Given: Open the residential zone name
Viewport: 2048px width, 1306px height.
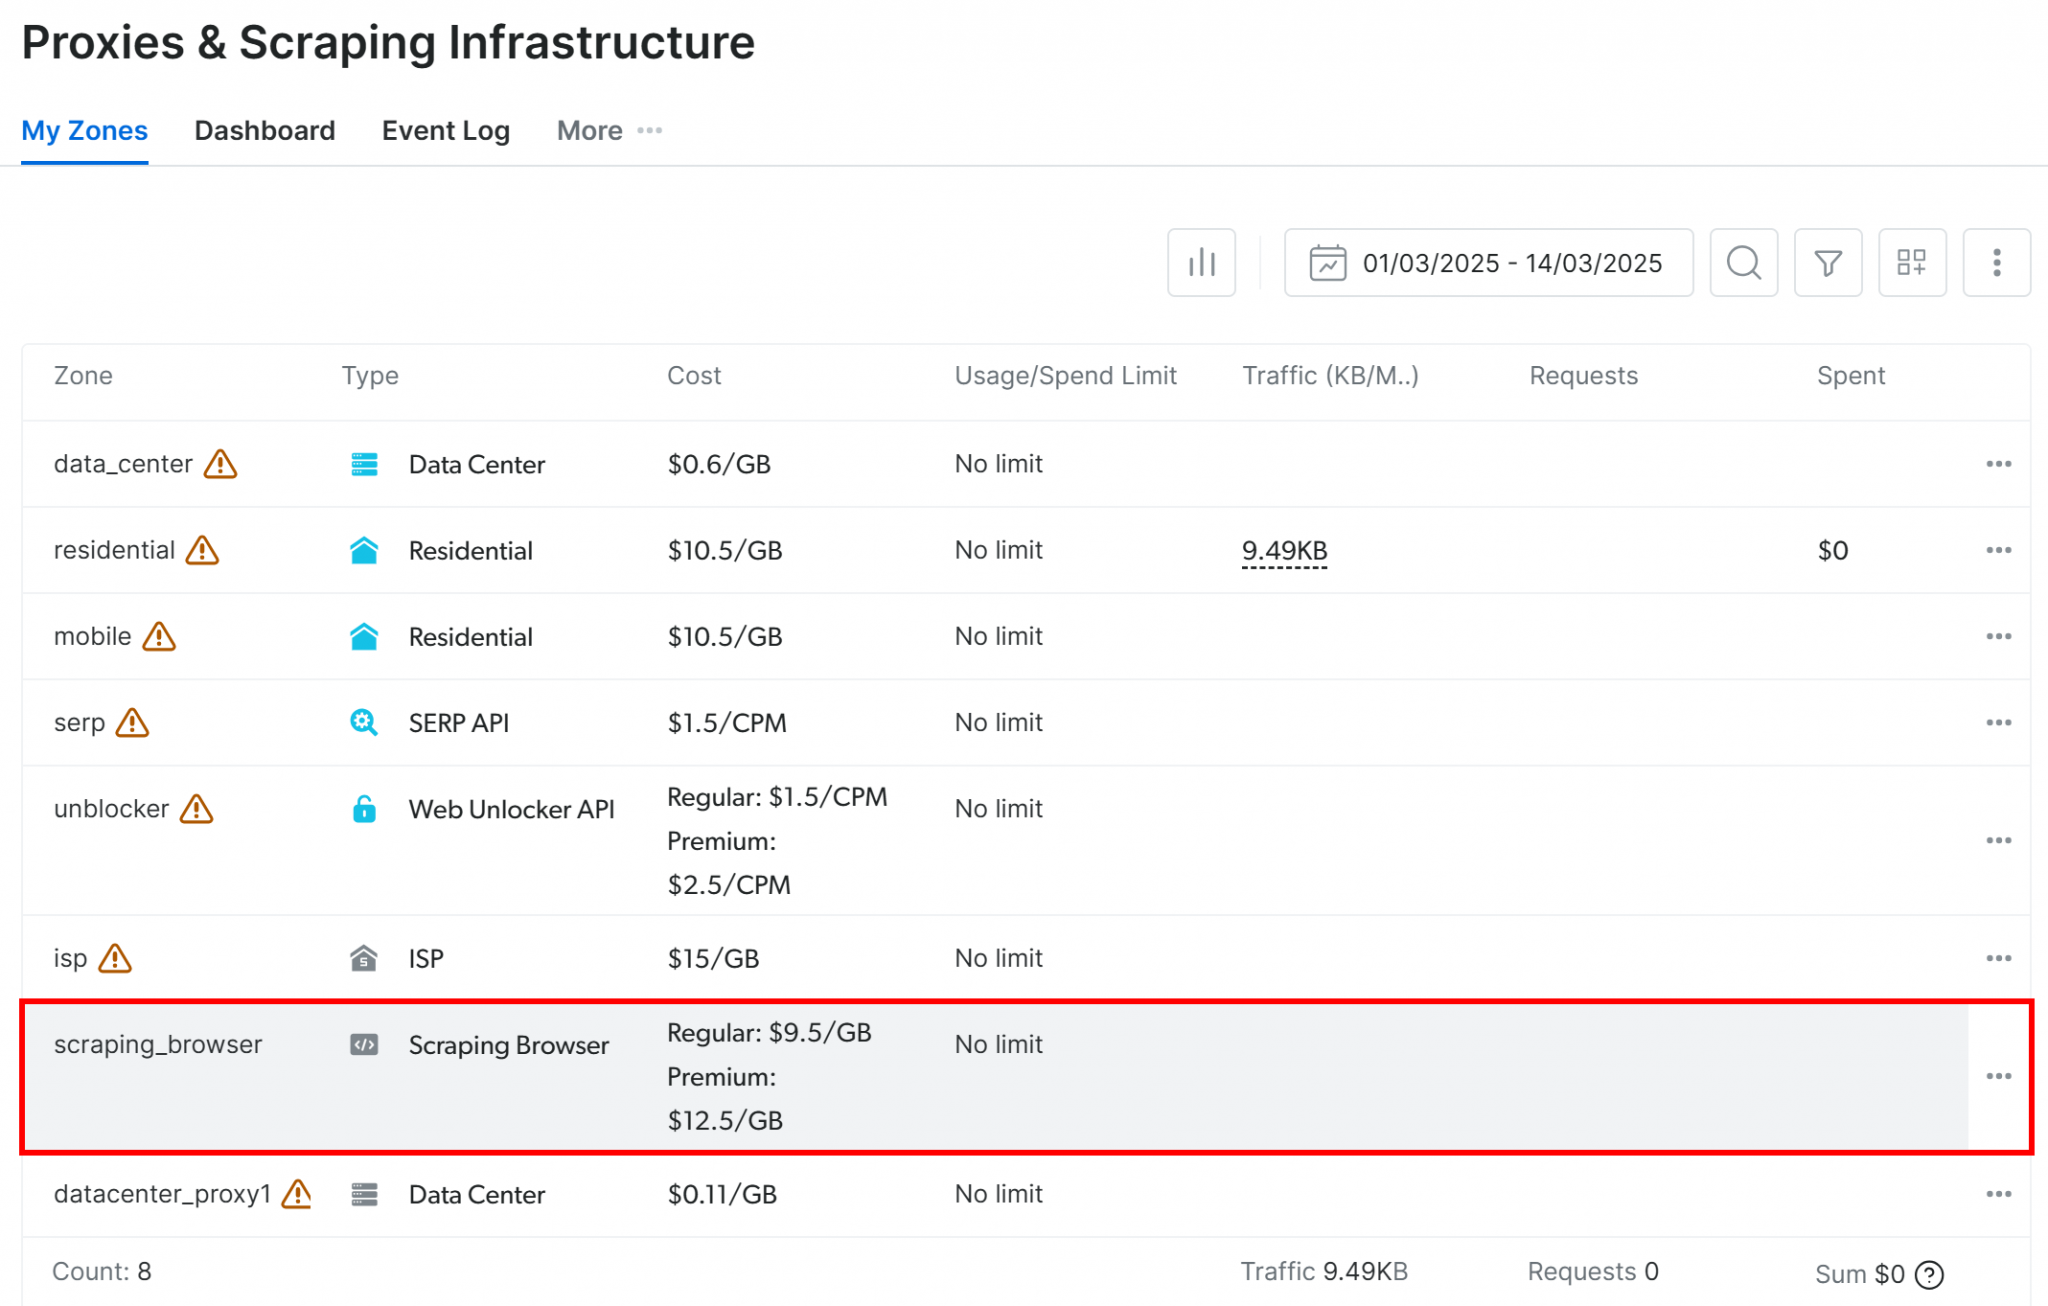Looking at the screenshot, I should click(x=114, y=551).
